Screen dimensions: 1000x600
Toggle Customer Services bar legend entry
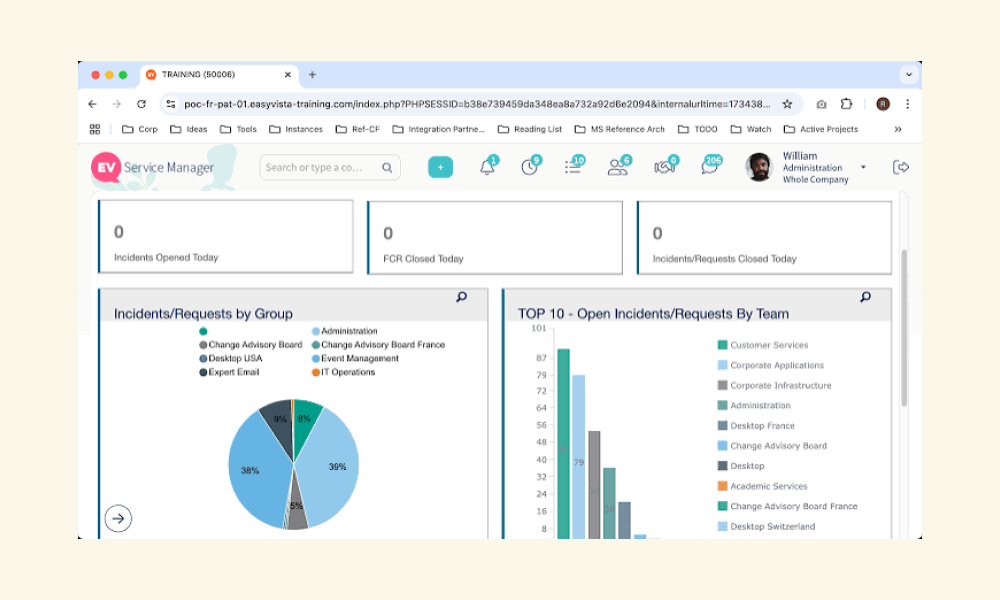click(763, 345)
